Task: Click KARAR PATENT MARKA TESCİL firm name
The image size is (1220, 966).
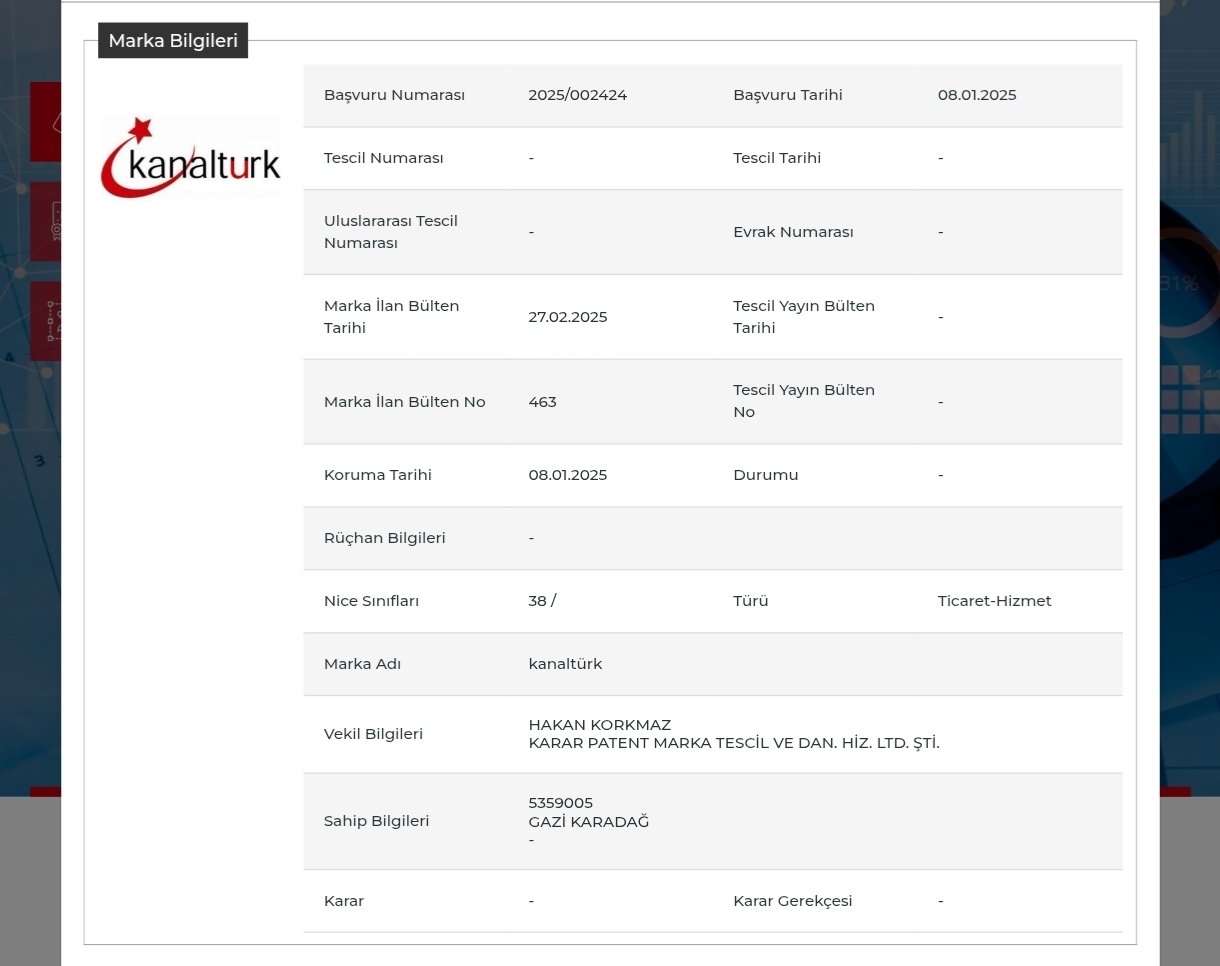Action: coord(733,743)
